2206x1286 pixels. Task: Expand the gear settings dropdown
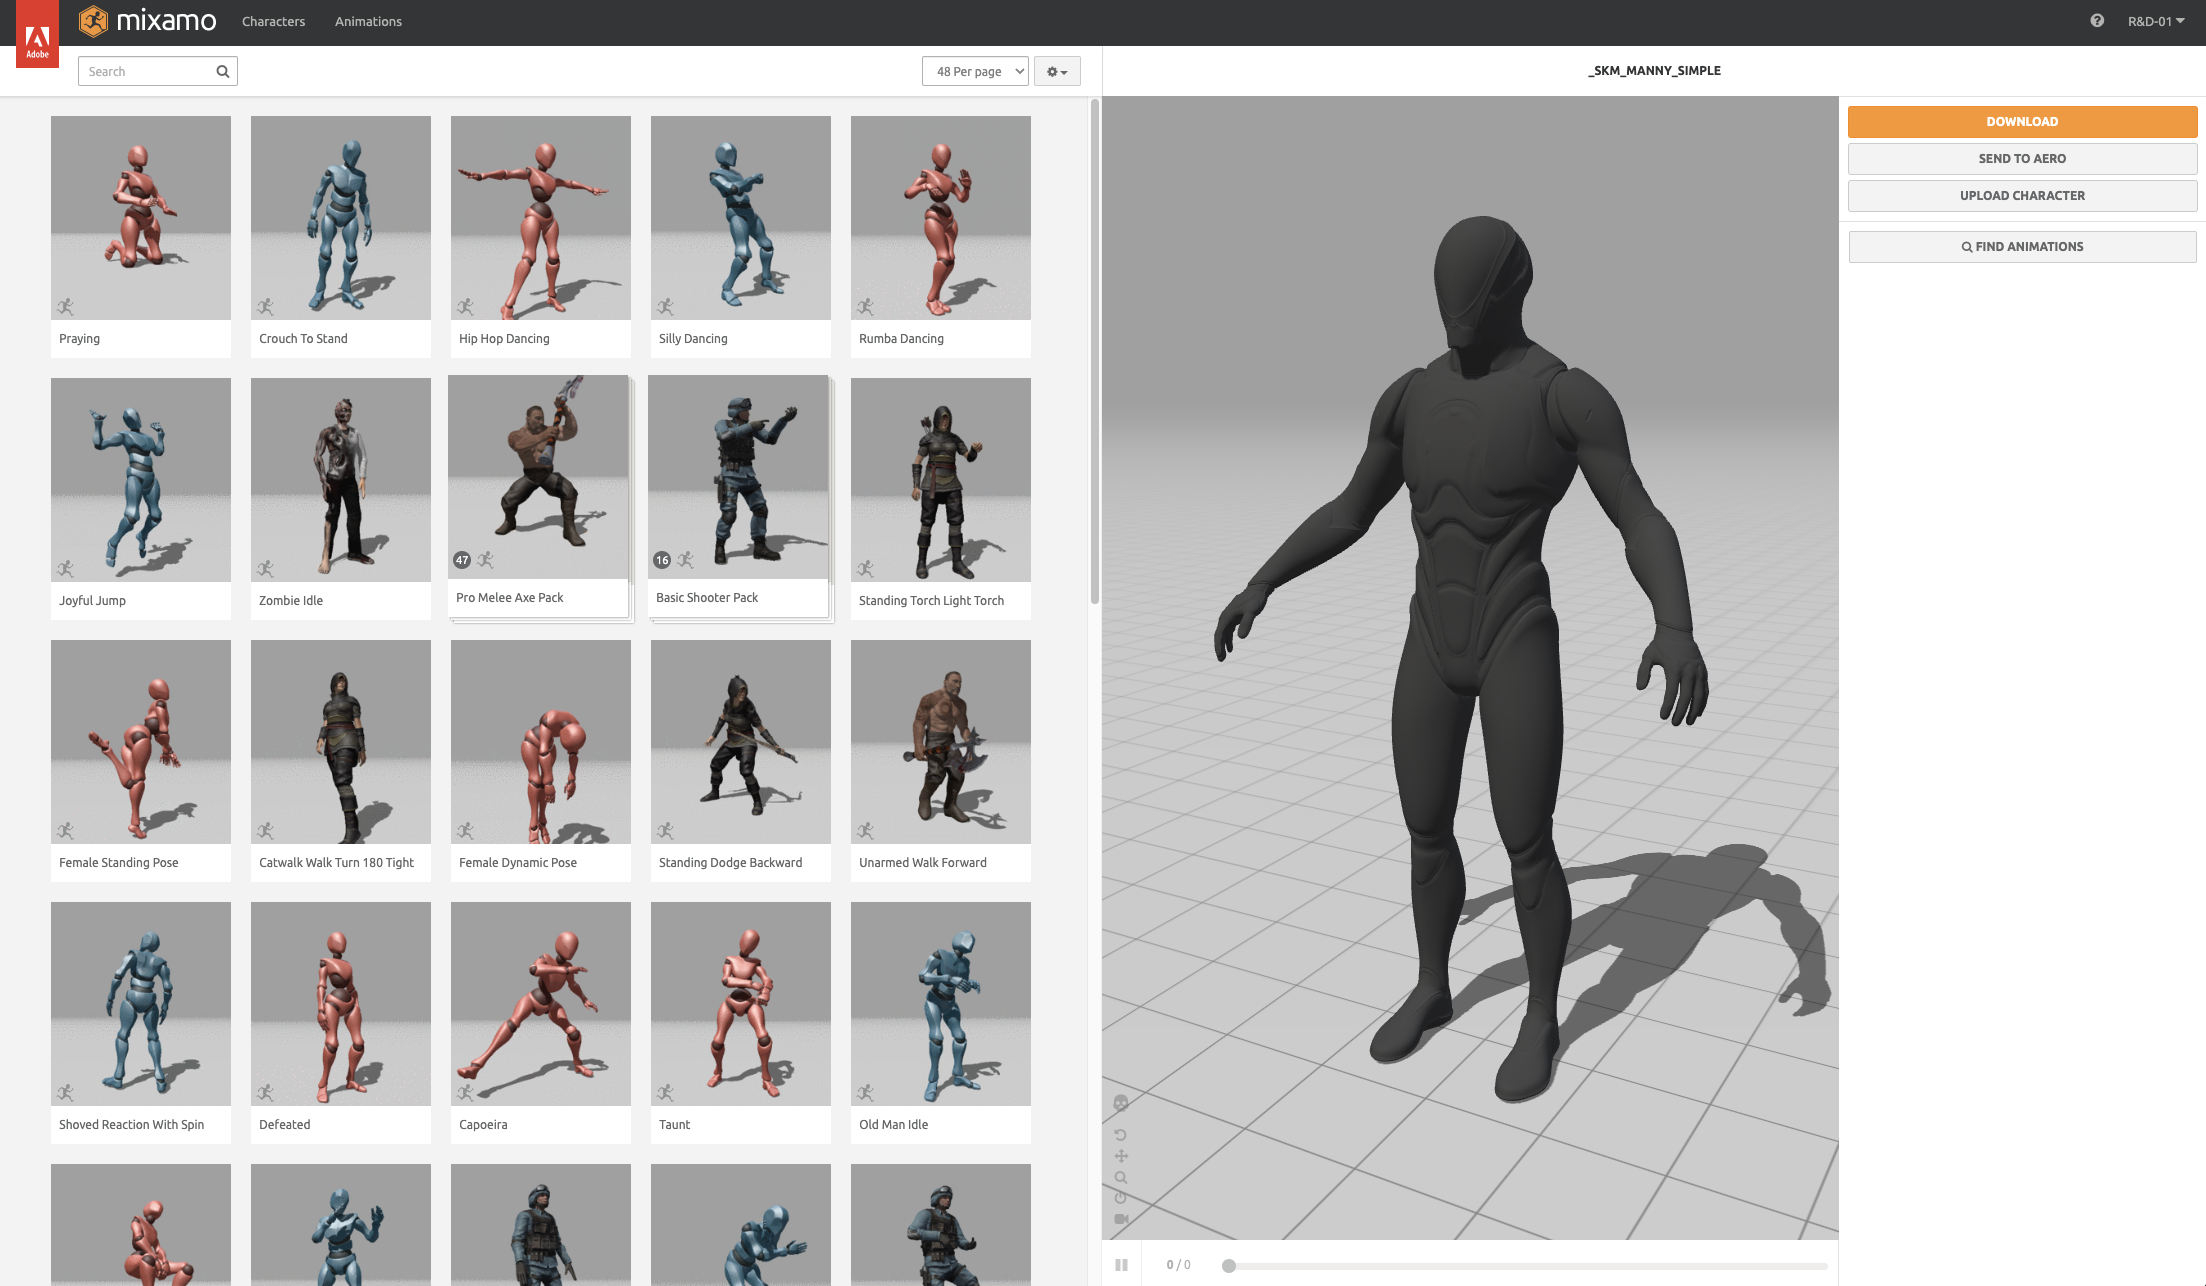point(1056,71)
